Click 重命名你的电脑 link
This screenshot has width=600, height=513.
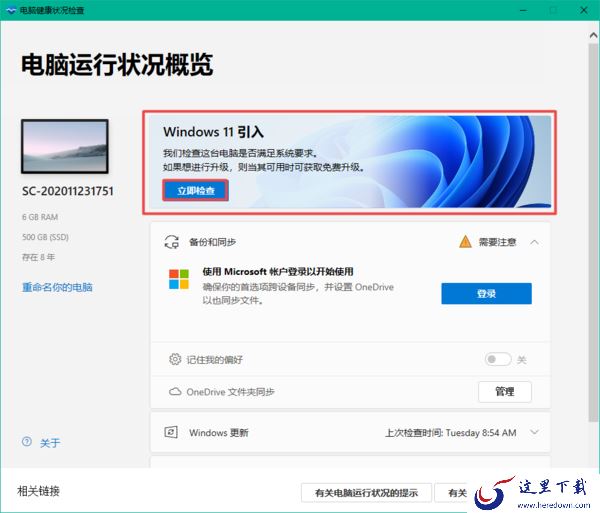pyautogui.click(x=57, y=287)
